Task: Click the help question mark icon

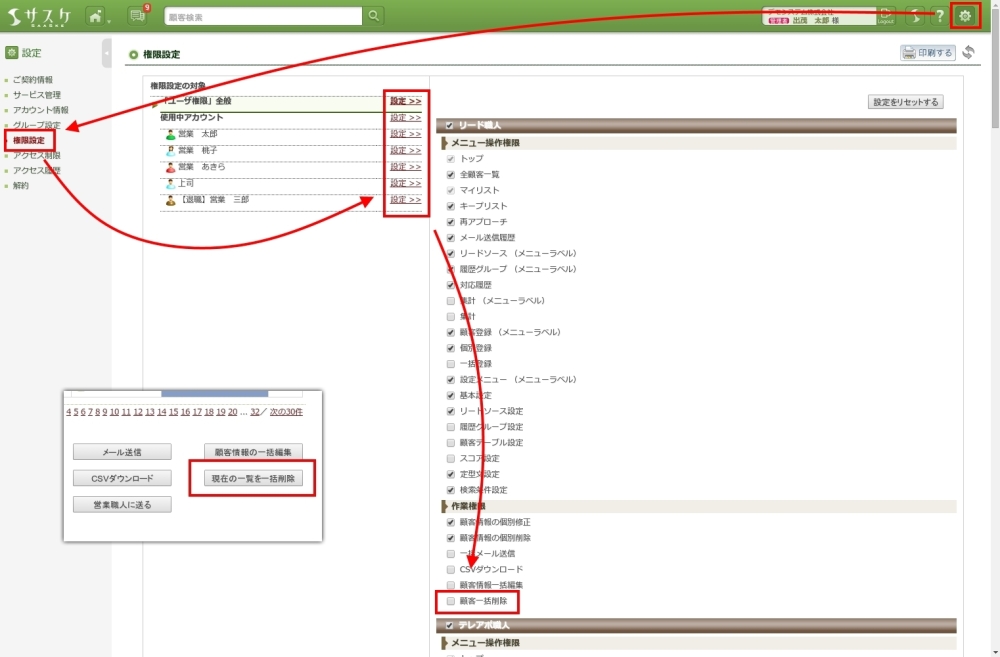Action: (939, 16)
